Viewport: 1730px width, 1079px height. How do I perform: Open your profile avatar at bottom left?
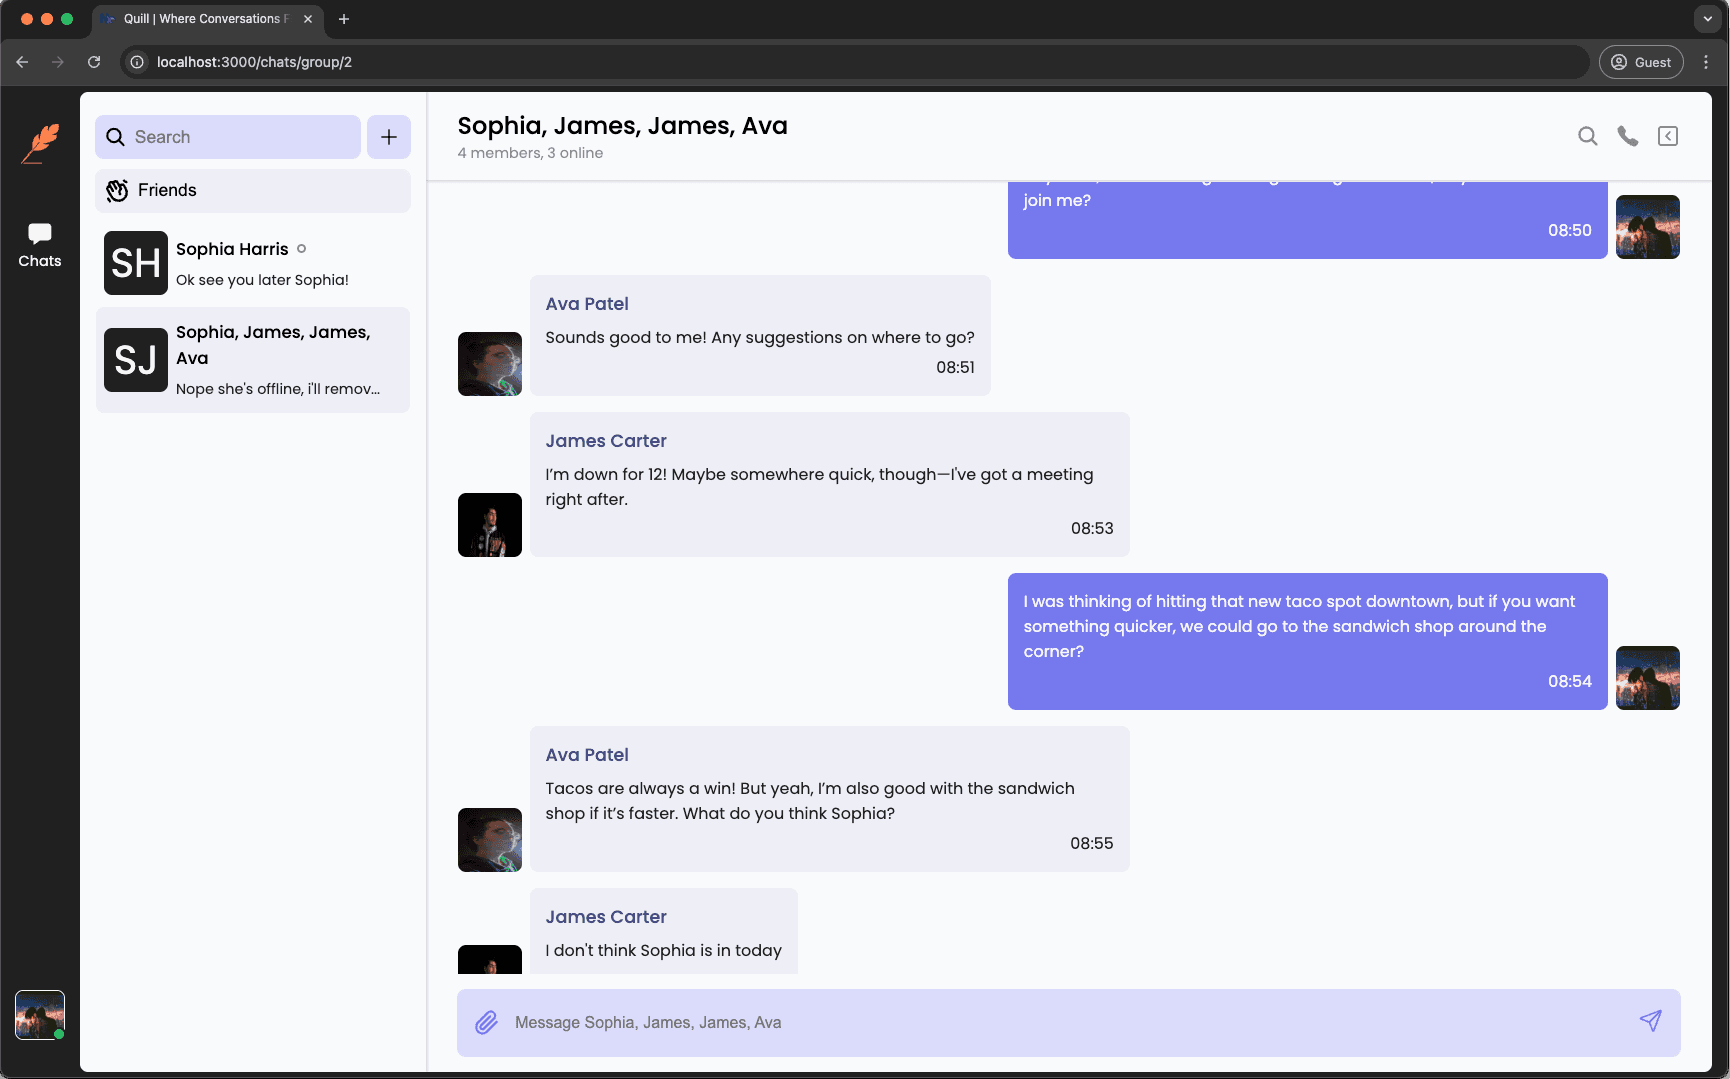click(40, 1015)
